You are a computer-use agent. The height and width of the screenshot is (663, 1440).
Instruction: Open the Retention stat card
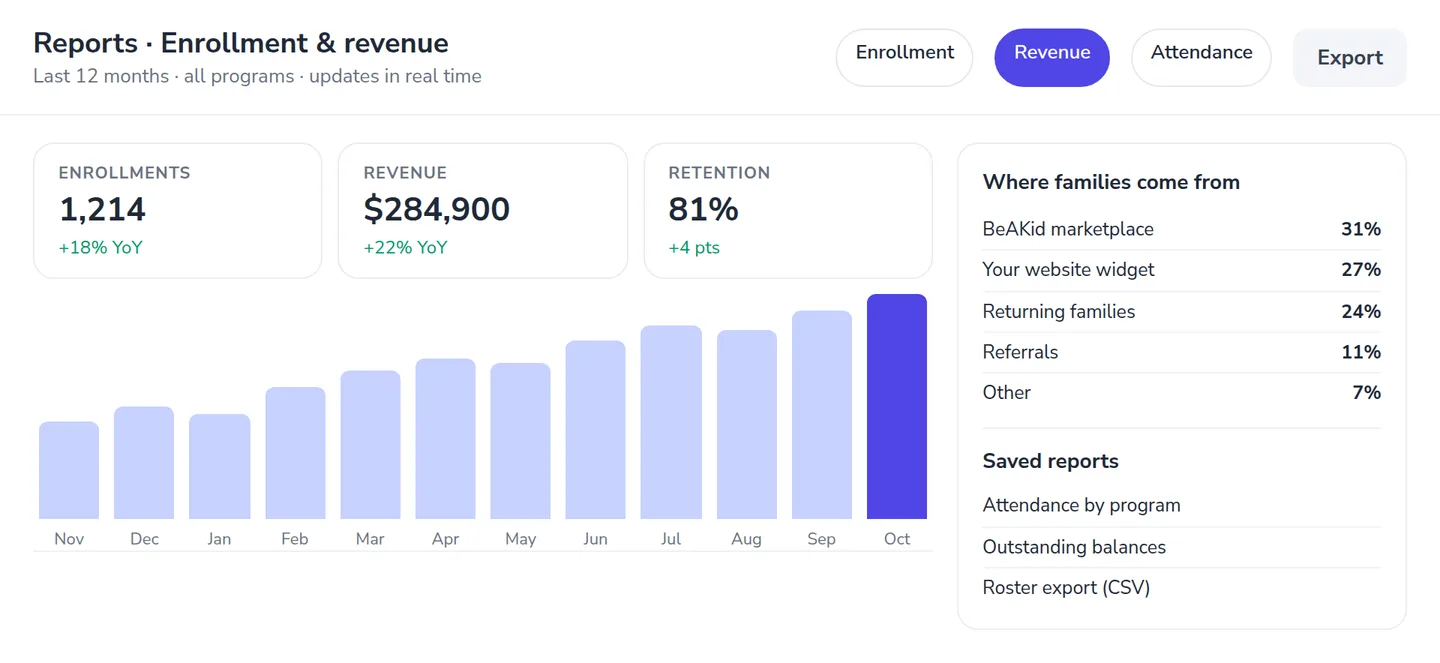tap(788, 210)
